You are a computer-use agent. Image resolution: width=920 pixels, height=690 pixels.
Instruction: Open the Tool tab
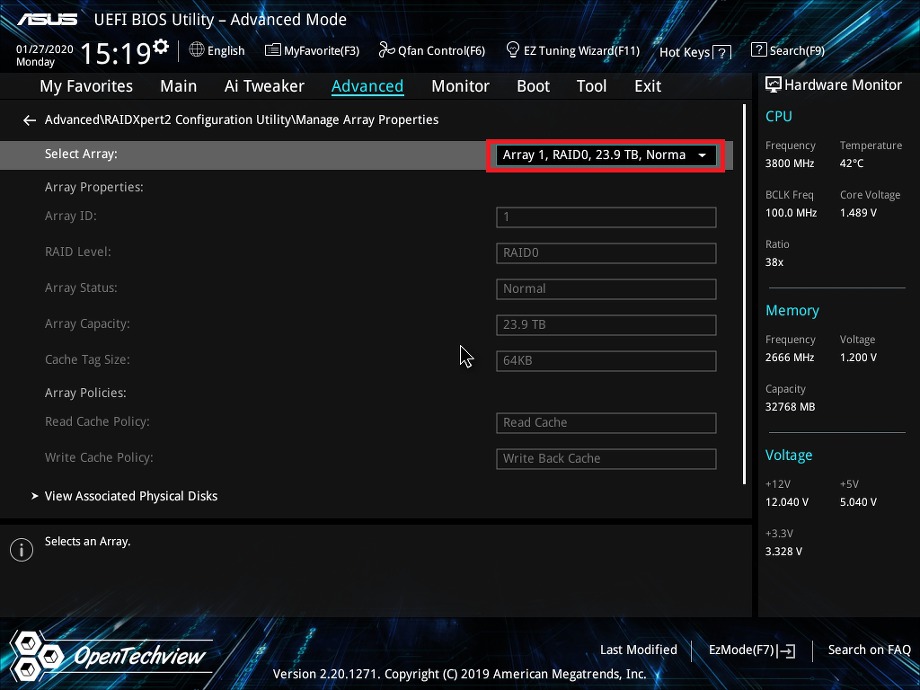[x=591, y=86]
